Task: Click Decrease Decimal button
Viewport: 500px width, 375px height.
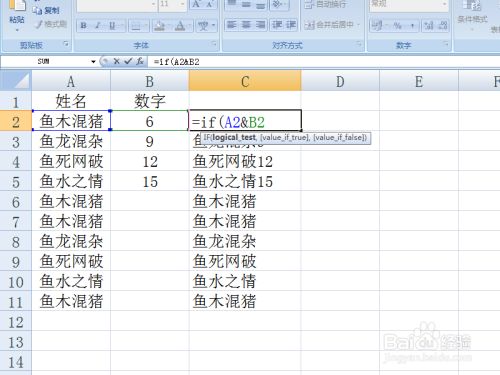Action: point(443,25)
